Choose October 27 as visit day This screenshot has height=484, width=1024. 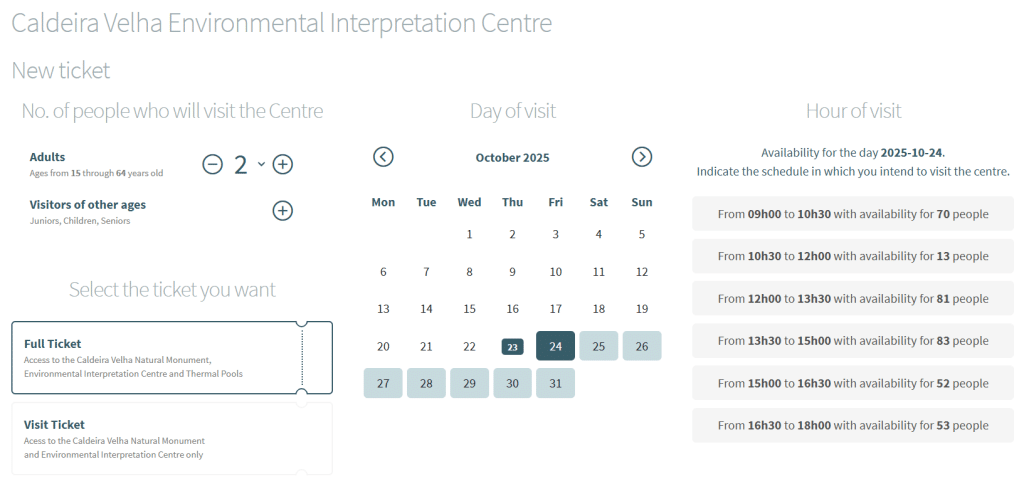[x=383, y=383]
